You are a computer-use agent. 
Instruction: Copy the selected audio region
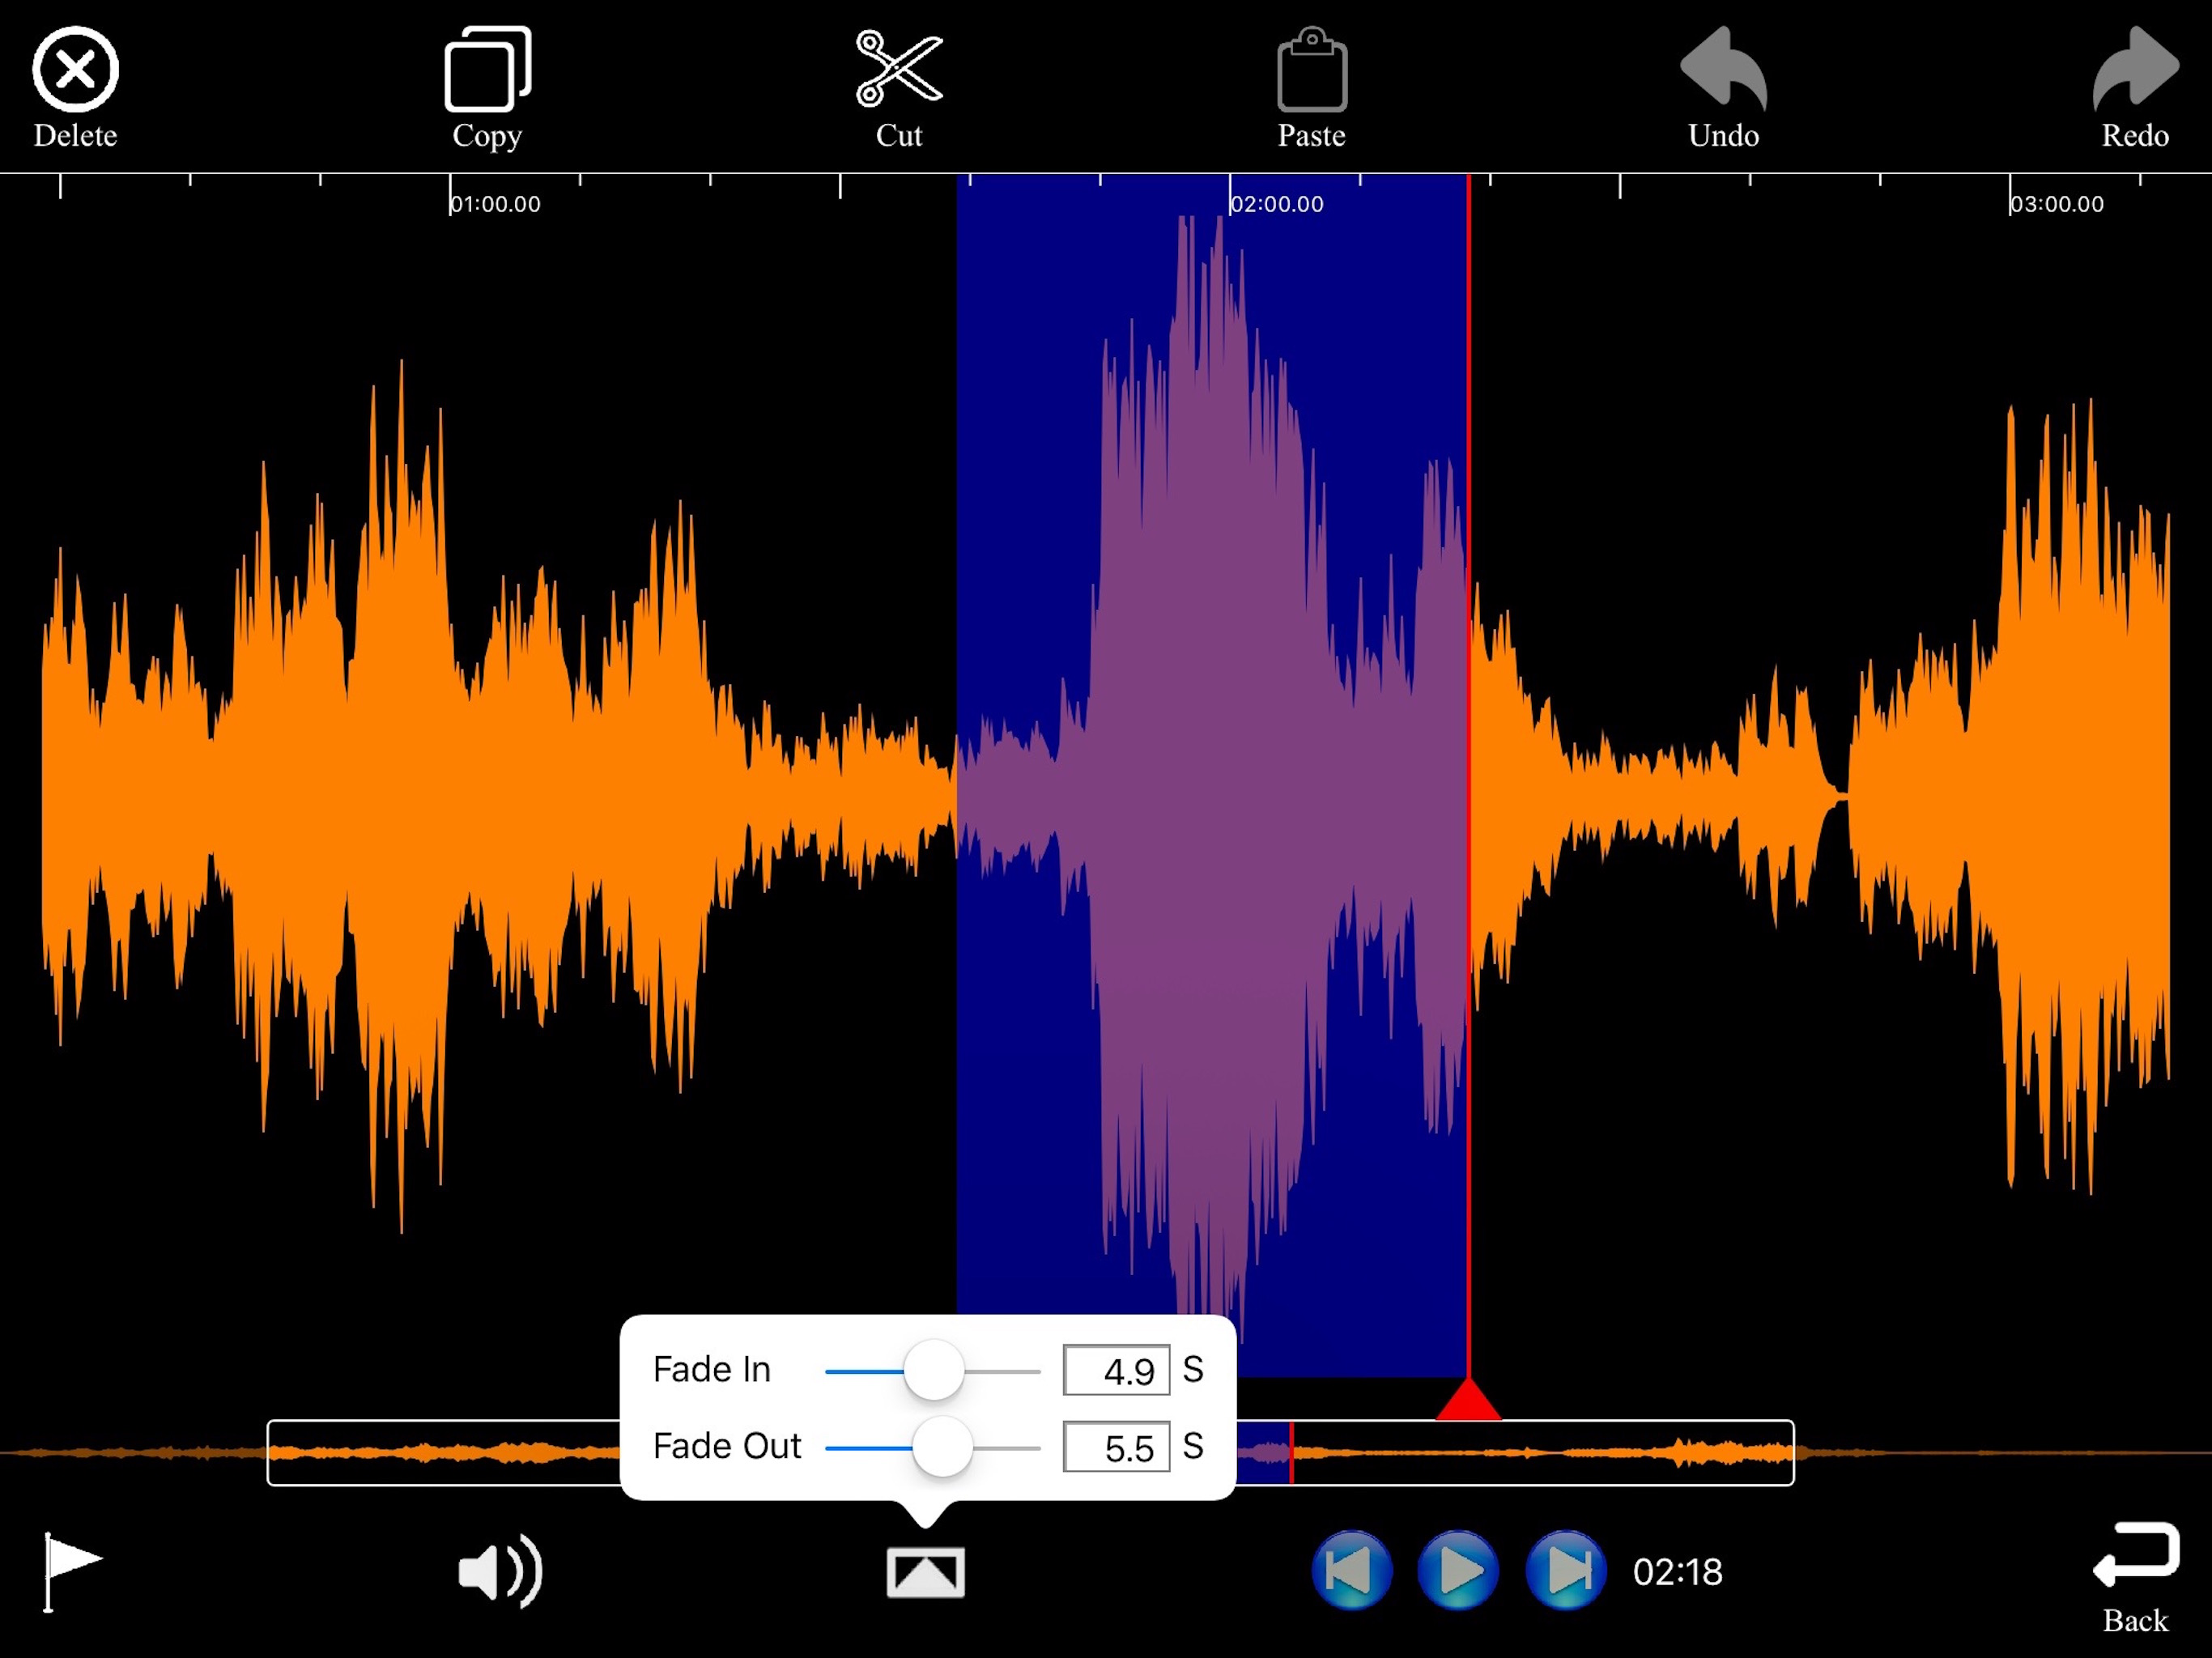coord(487,70)
